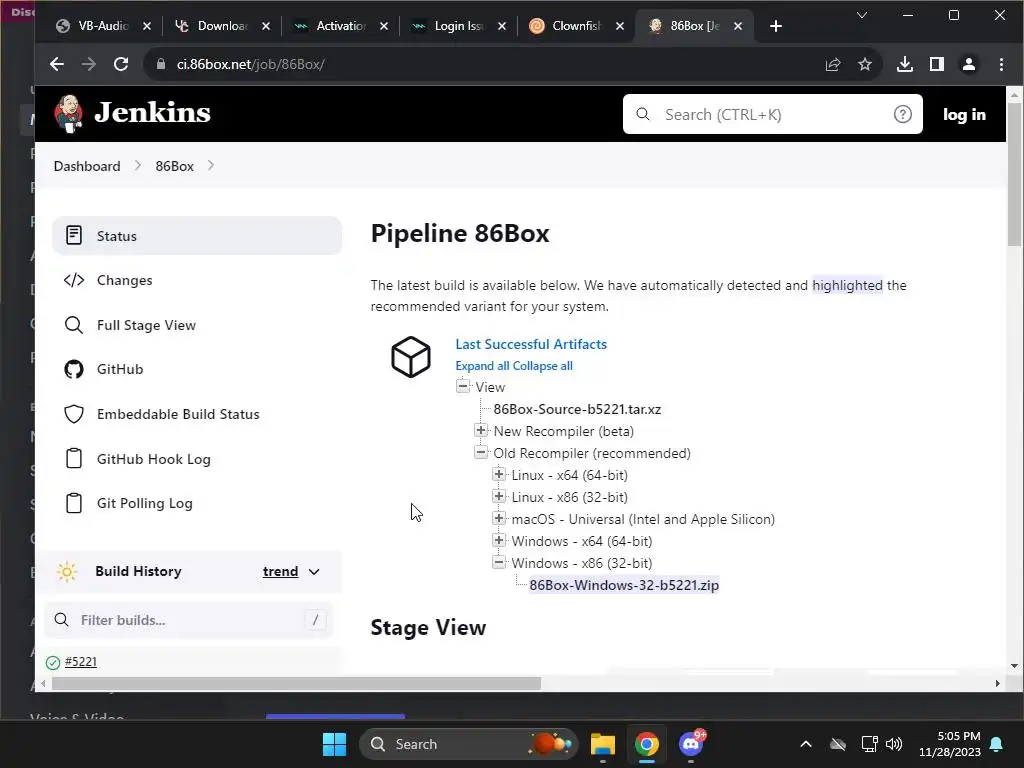Open Windows Start menu

pyautogui.click(x=334, y=744)
